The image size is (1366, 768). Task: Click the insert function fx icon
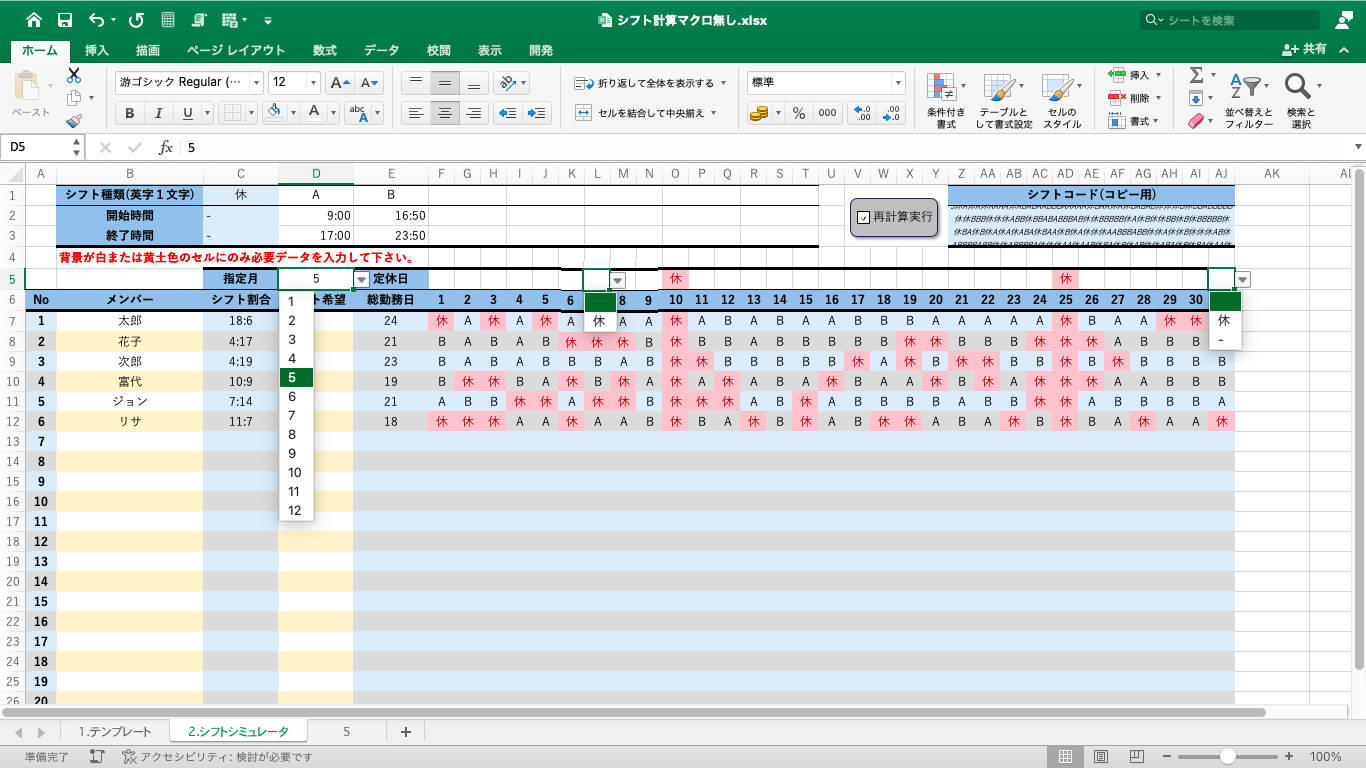[166, 147]
